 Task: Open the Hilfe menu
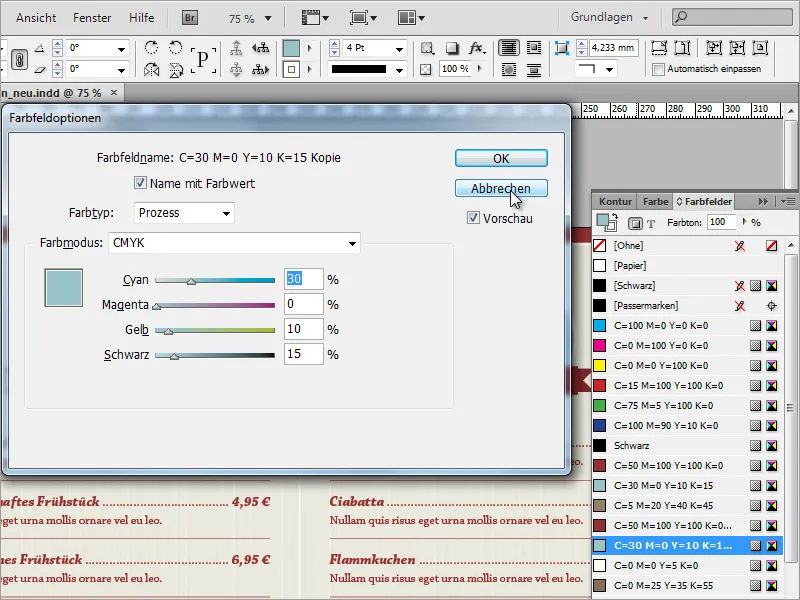(x=141, y=18)
